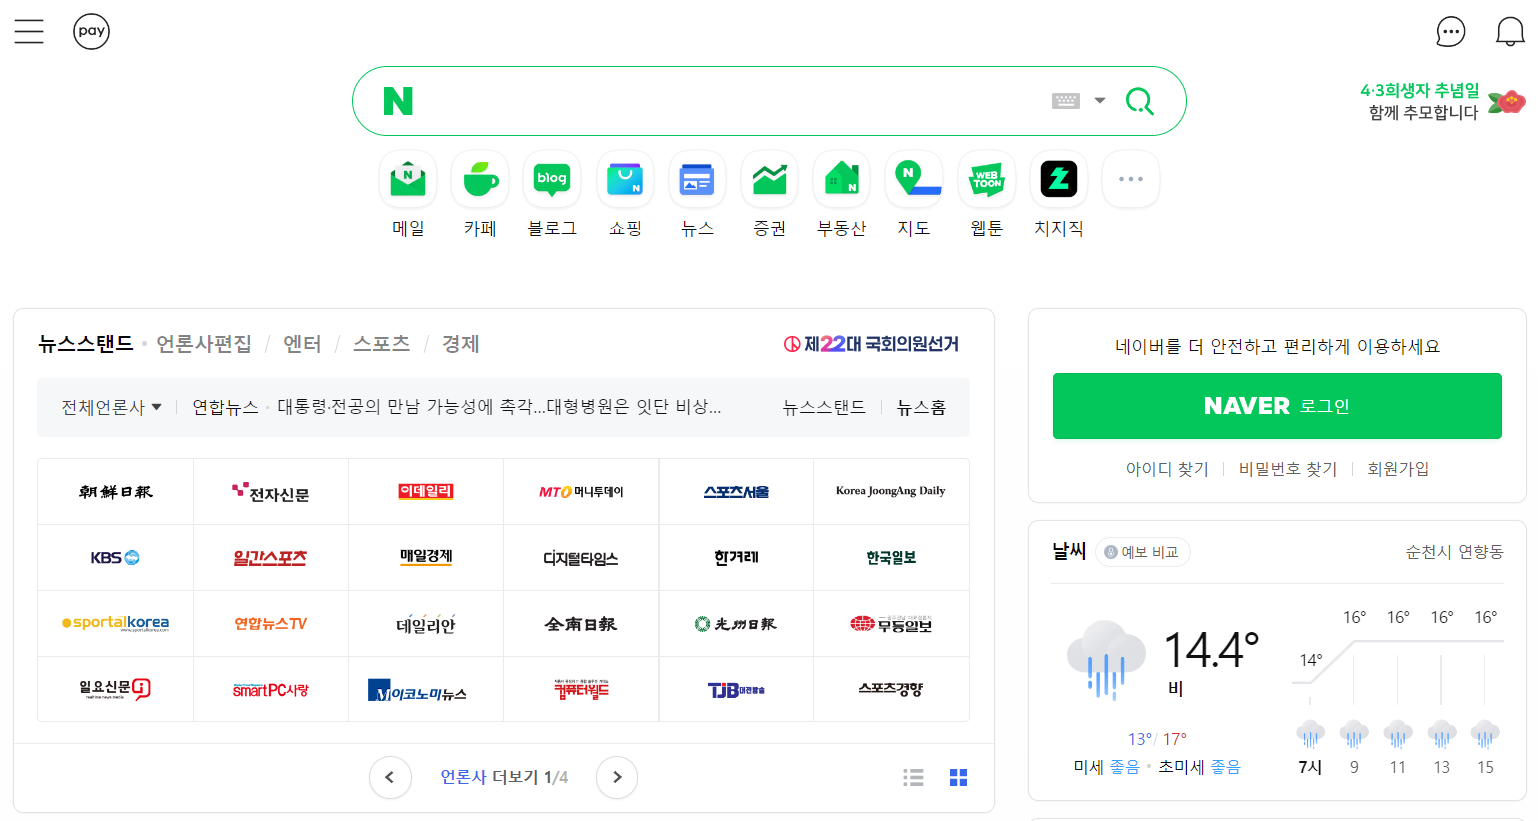Switch news stand to list view
Viewport: 1538px width, 821px height.
[913, 777]
